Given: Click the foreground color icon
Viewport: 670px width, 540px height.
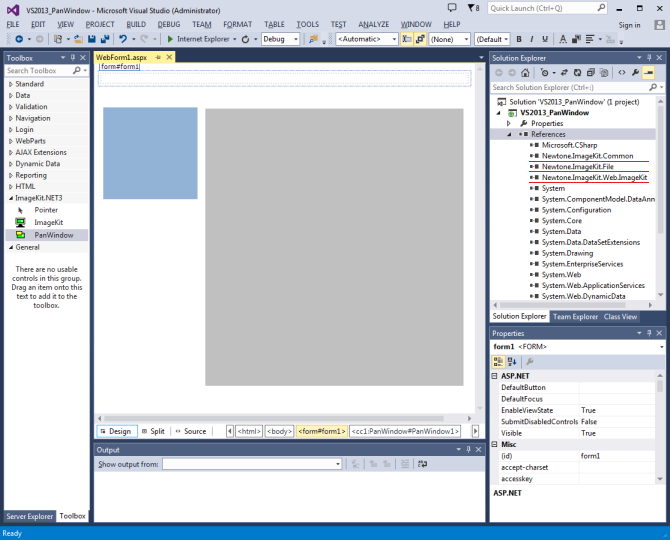Looking at the screenshot, I should coord(563,39).
